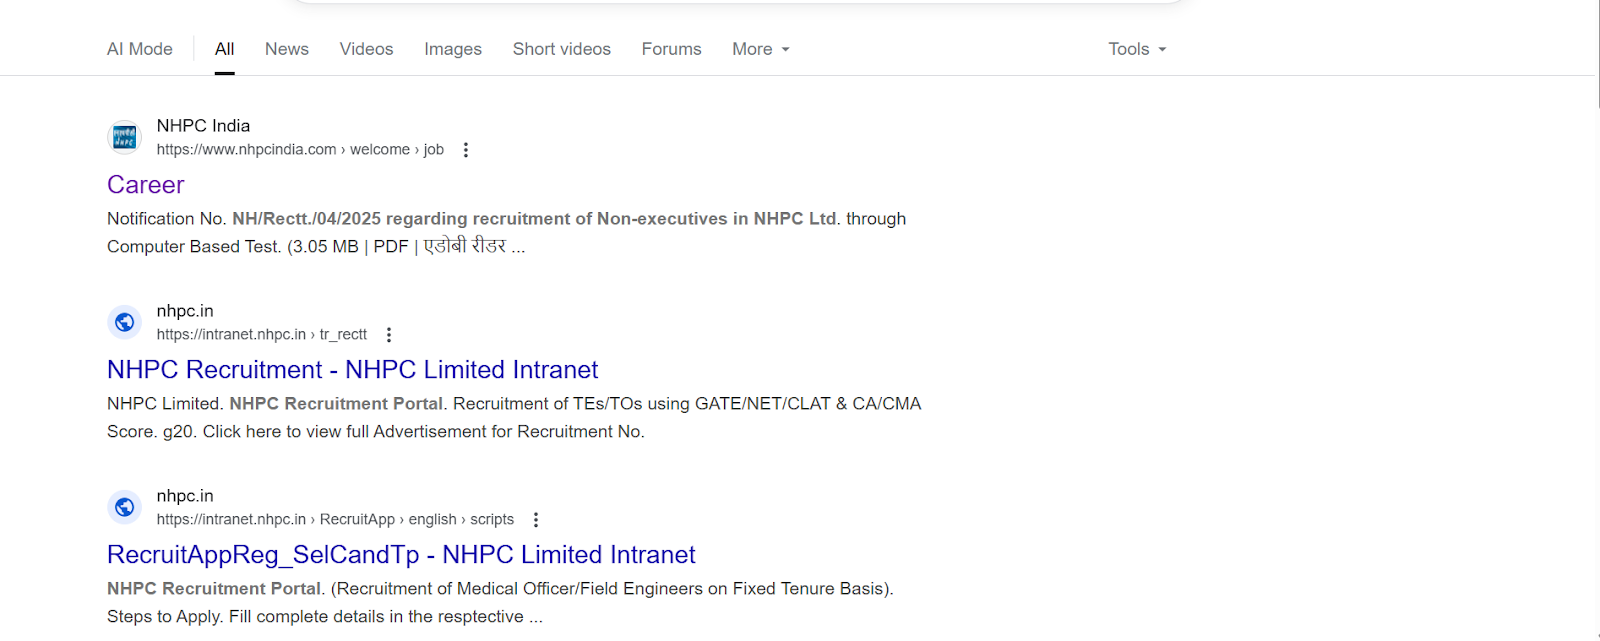Click the snippet line starting NHPC Limited. NHPC Recruitment Portal

[514, 404]
